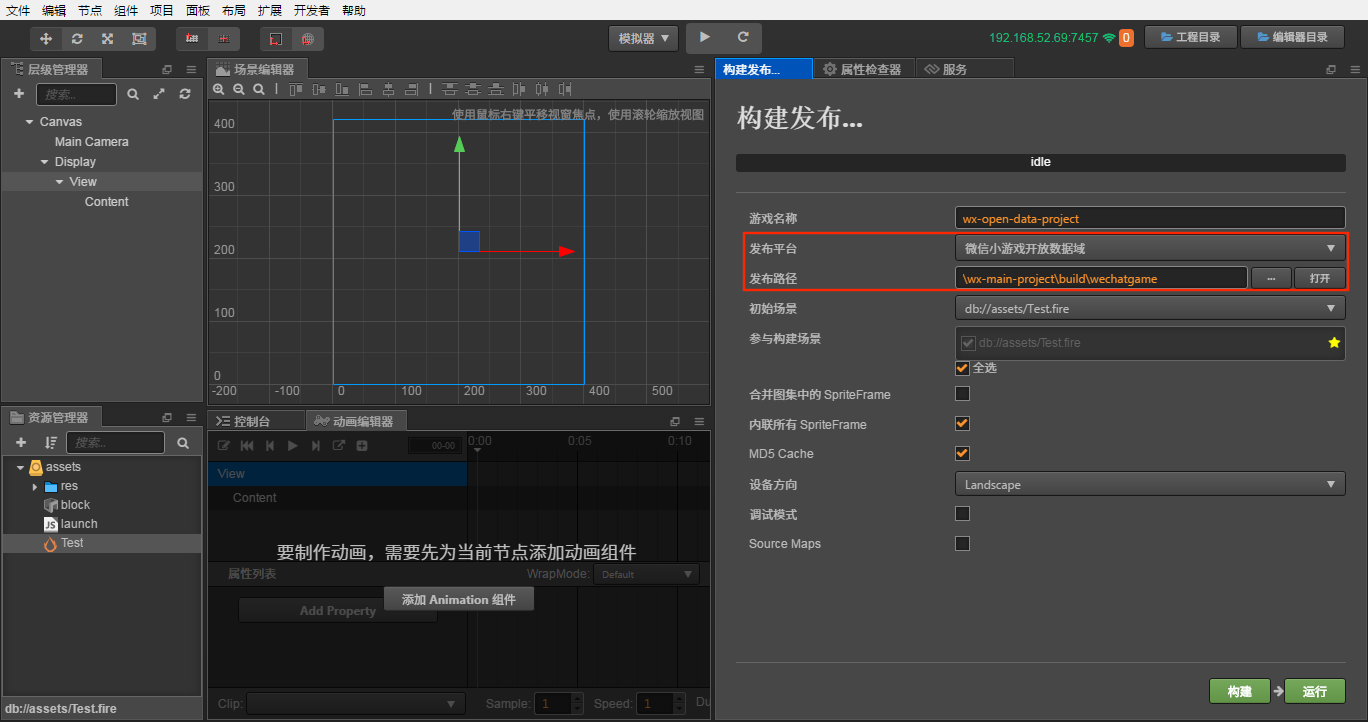The image size is (1368, 722).
Task: Uncheck the select all scenes checkbox
Action: click(x=963, y=368)
